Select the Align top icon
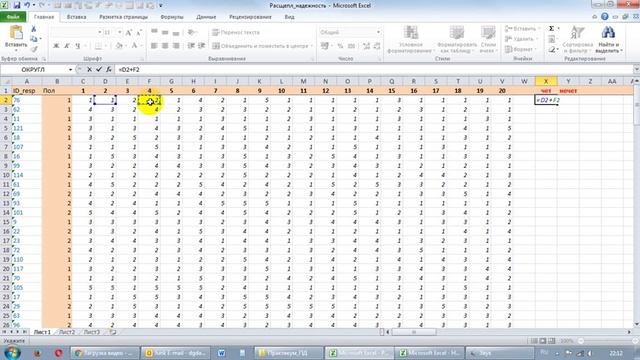Screen dimensions: 640x360 [154, 32]
